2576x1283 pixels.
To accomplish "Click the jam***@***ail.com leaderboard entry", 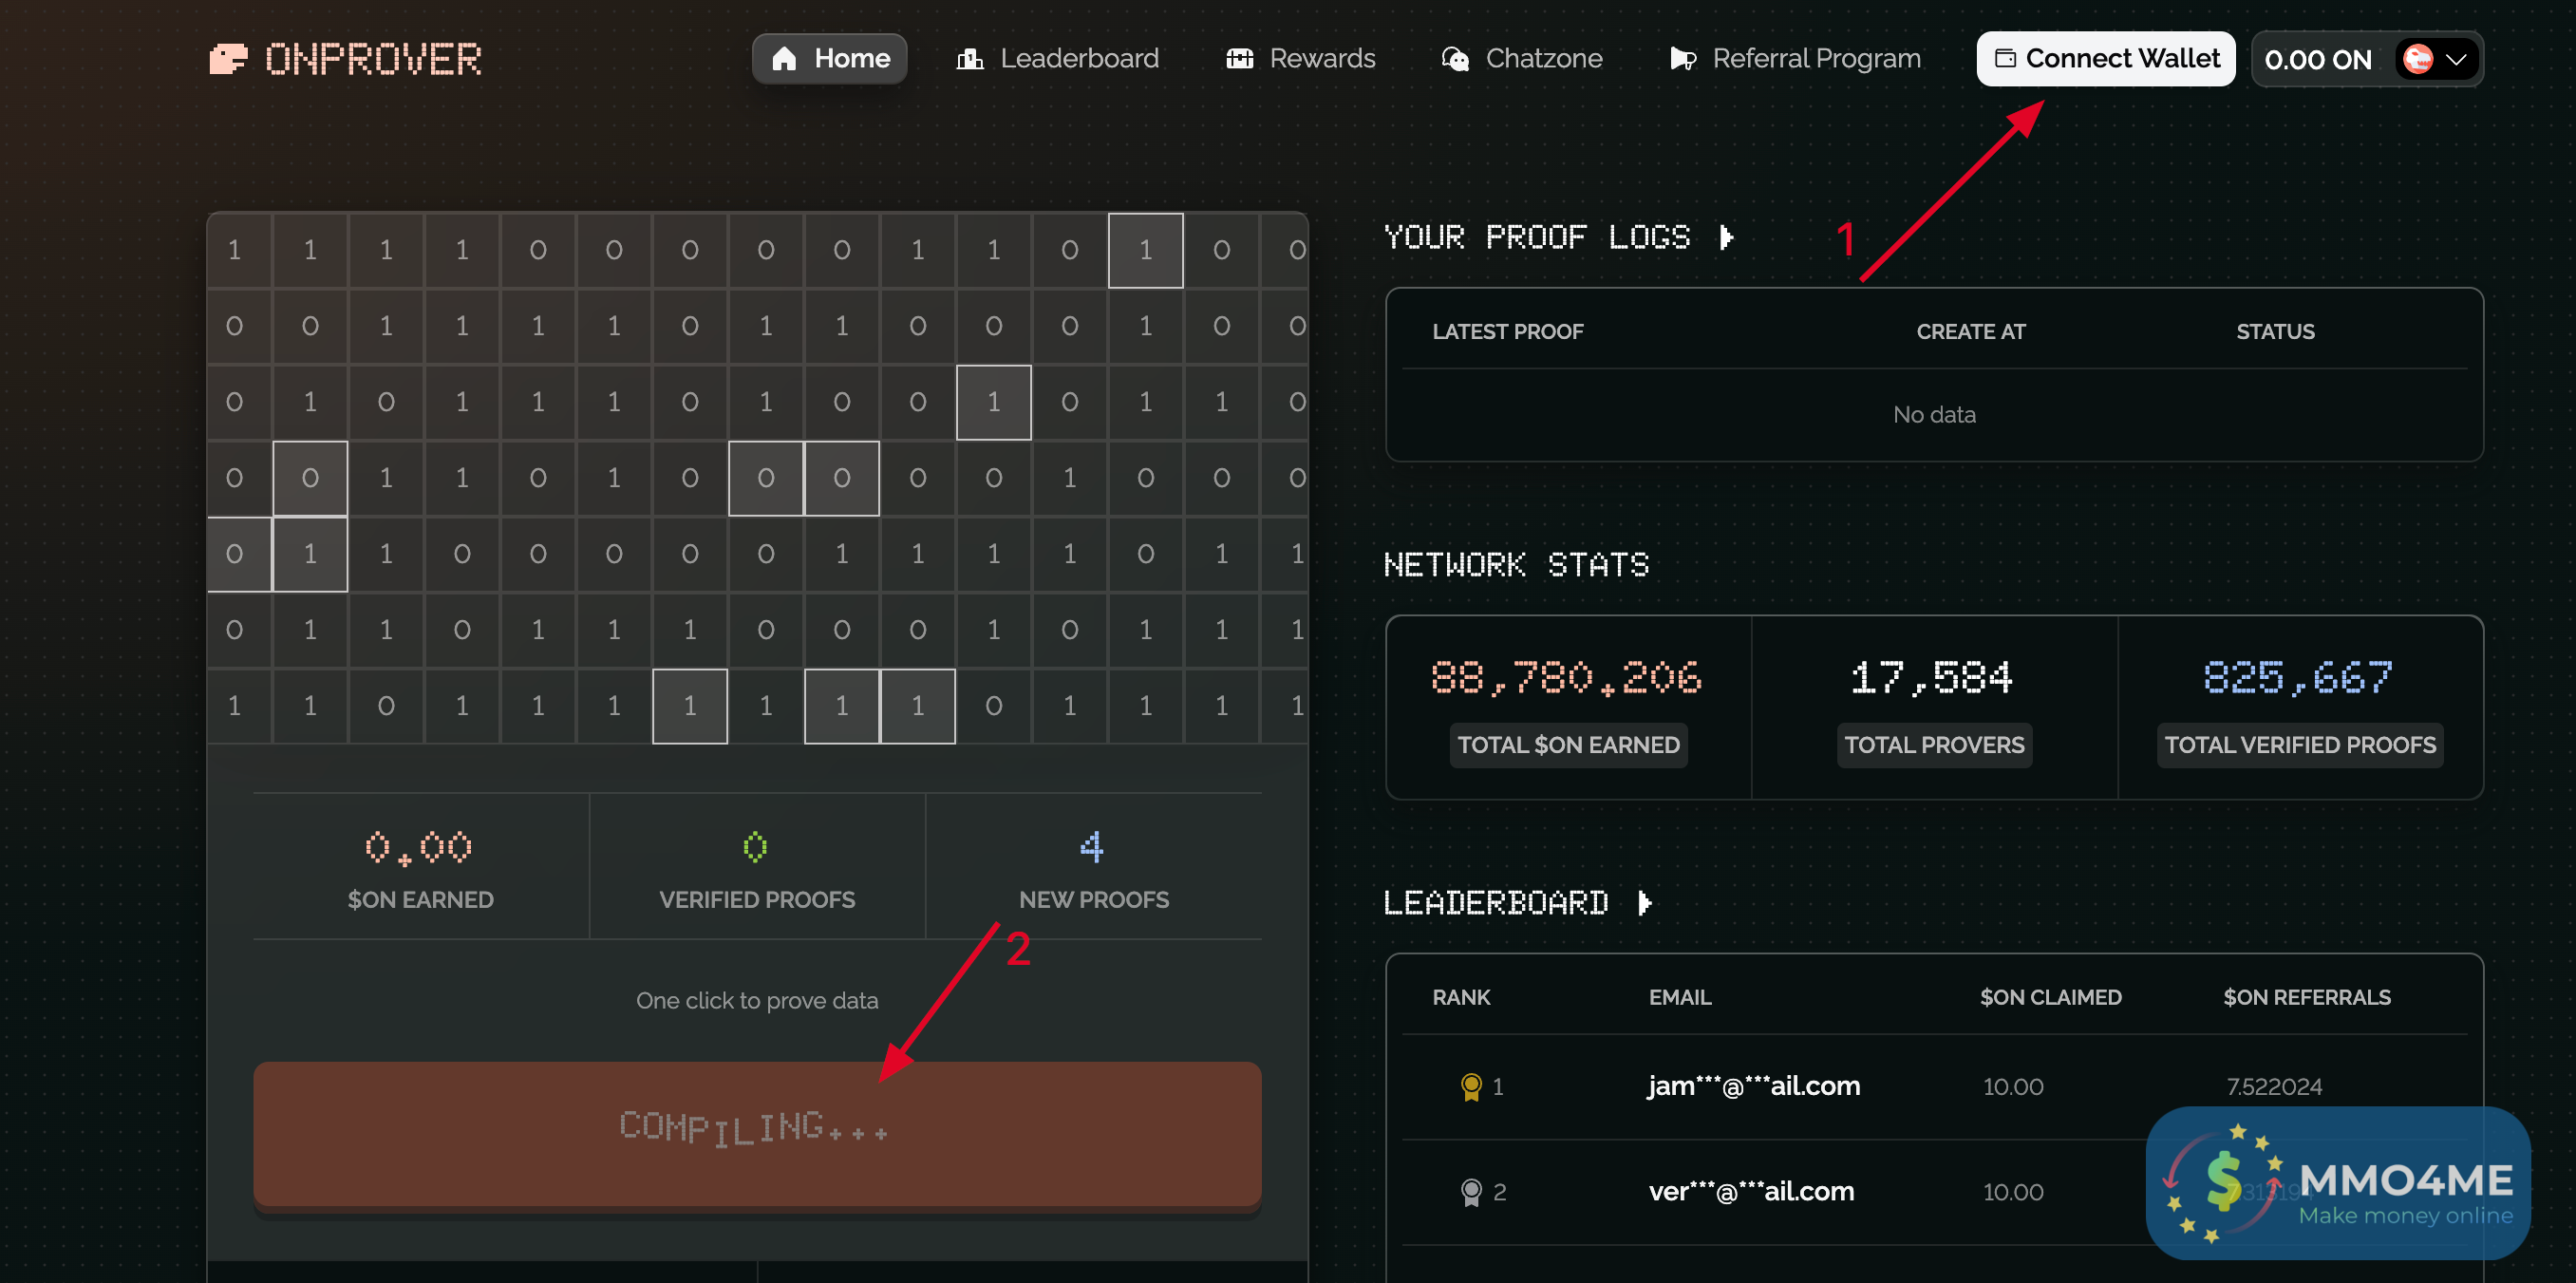I will point(1754,1086).
